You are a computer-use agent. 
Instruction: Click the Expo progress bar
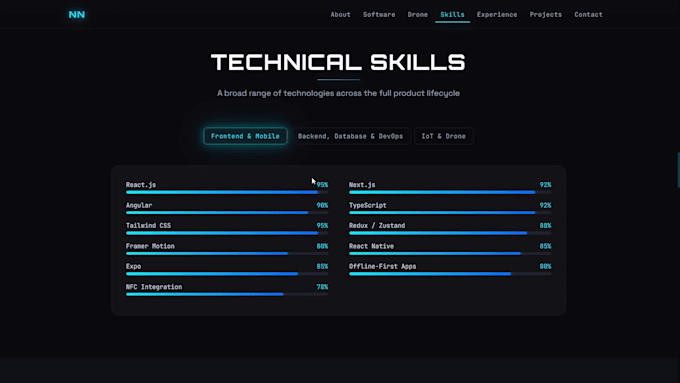227,274
